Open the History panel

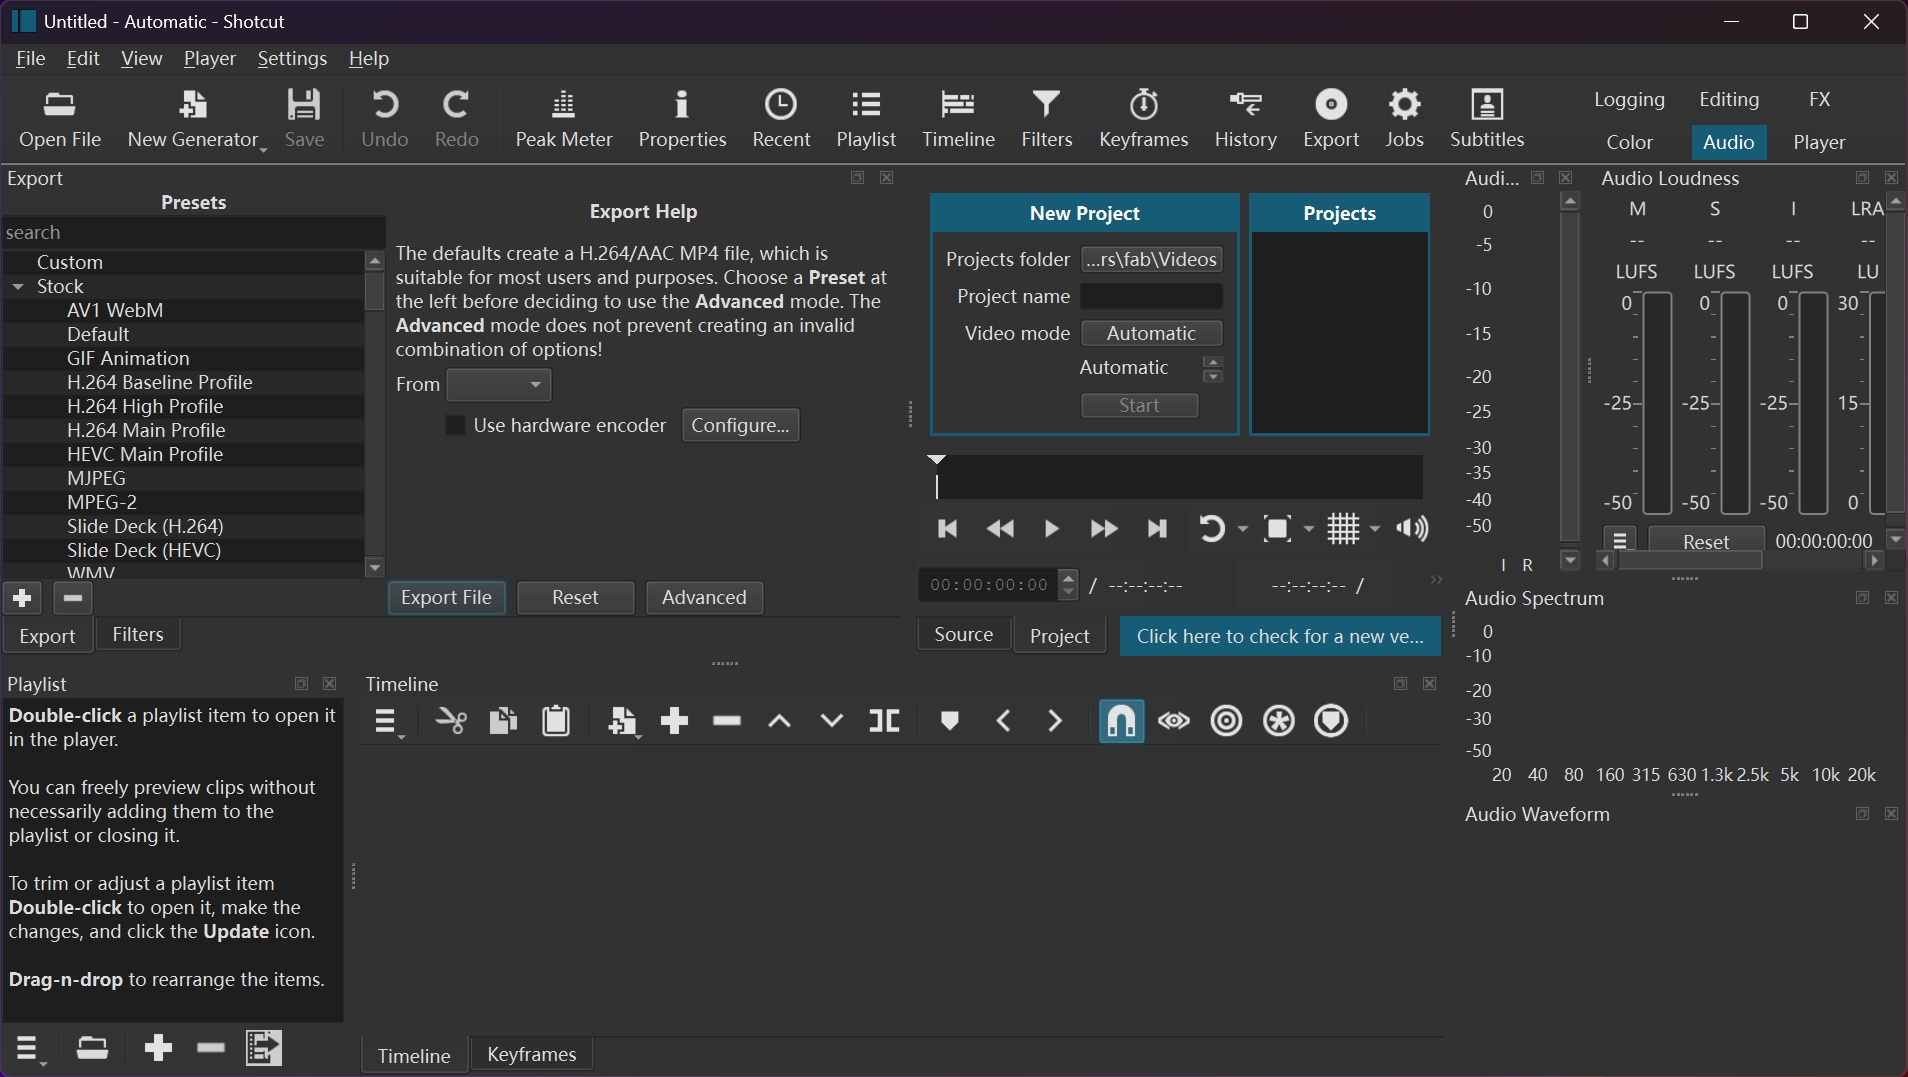click(x=1245, y=118)
